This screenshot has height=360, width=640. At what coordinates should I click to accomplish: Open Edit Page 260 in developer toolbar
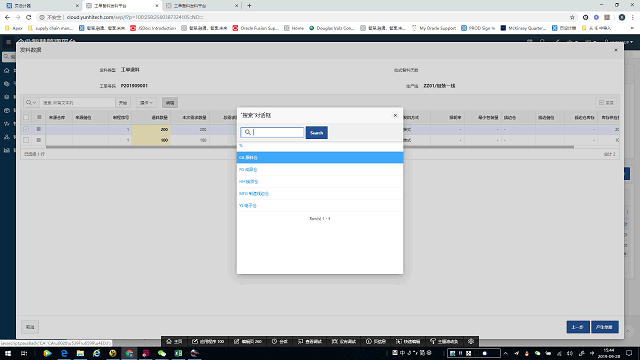pos(248,341)
